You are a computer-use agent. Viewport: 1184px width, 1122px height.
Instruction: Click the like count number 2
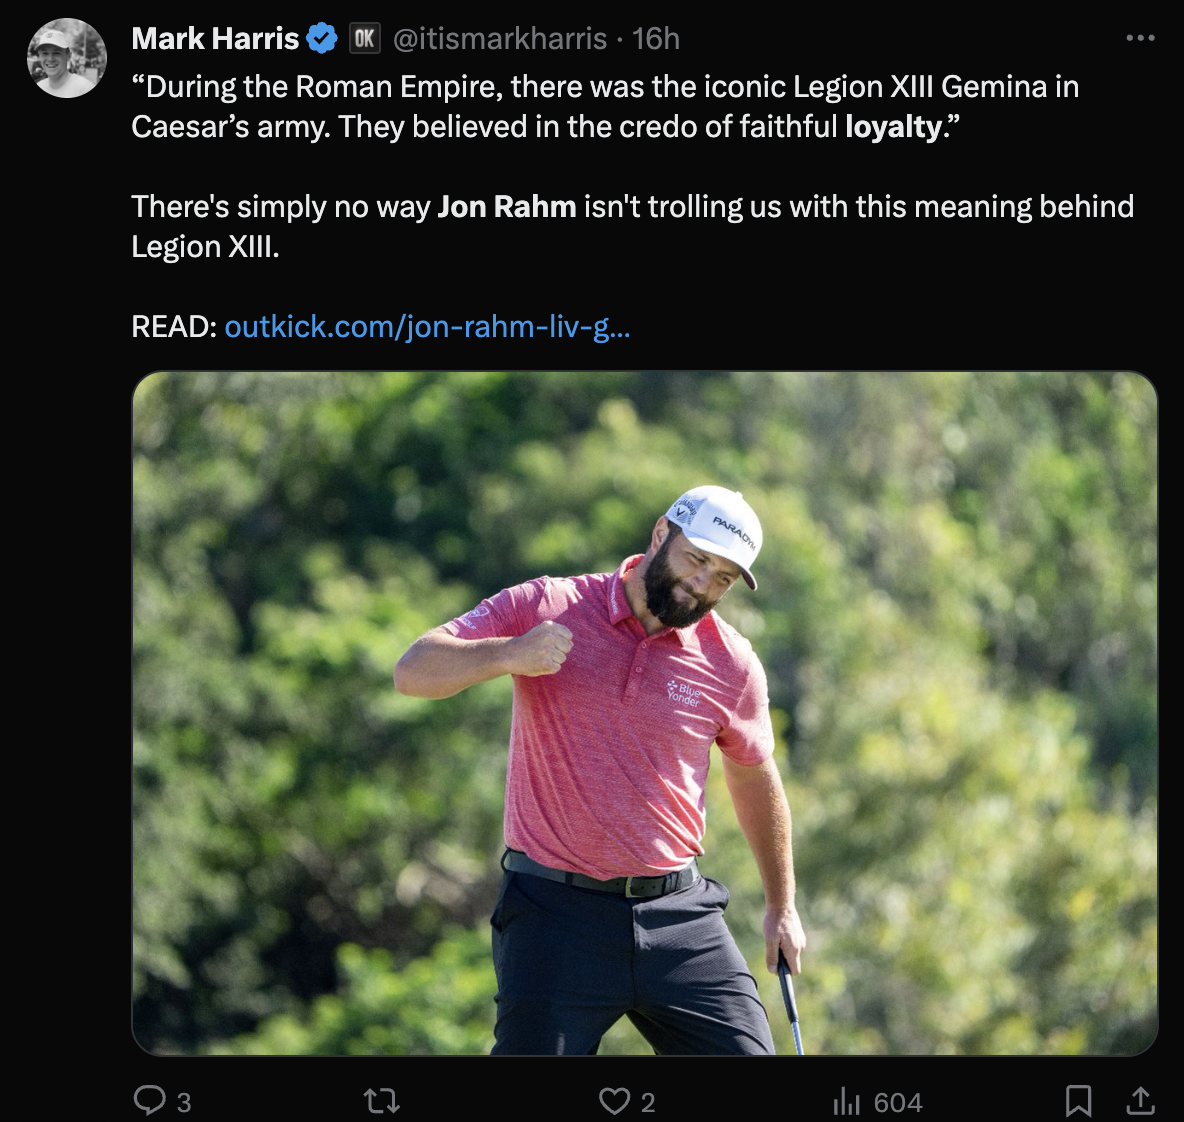648,1102
